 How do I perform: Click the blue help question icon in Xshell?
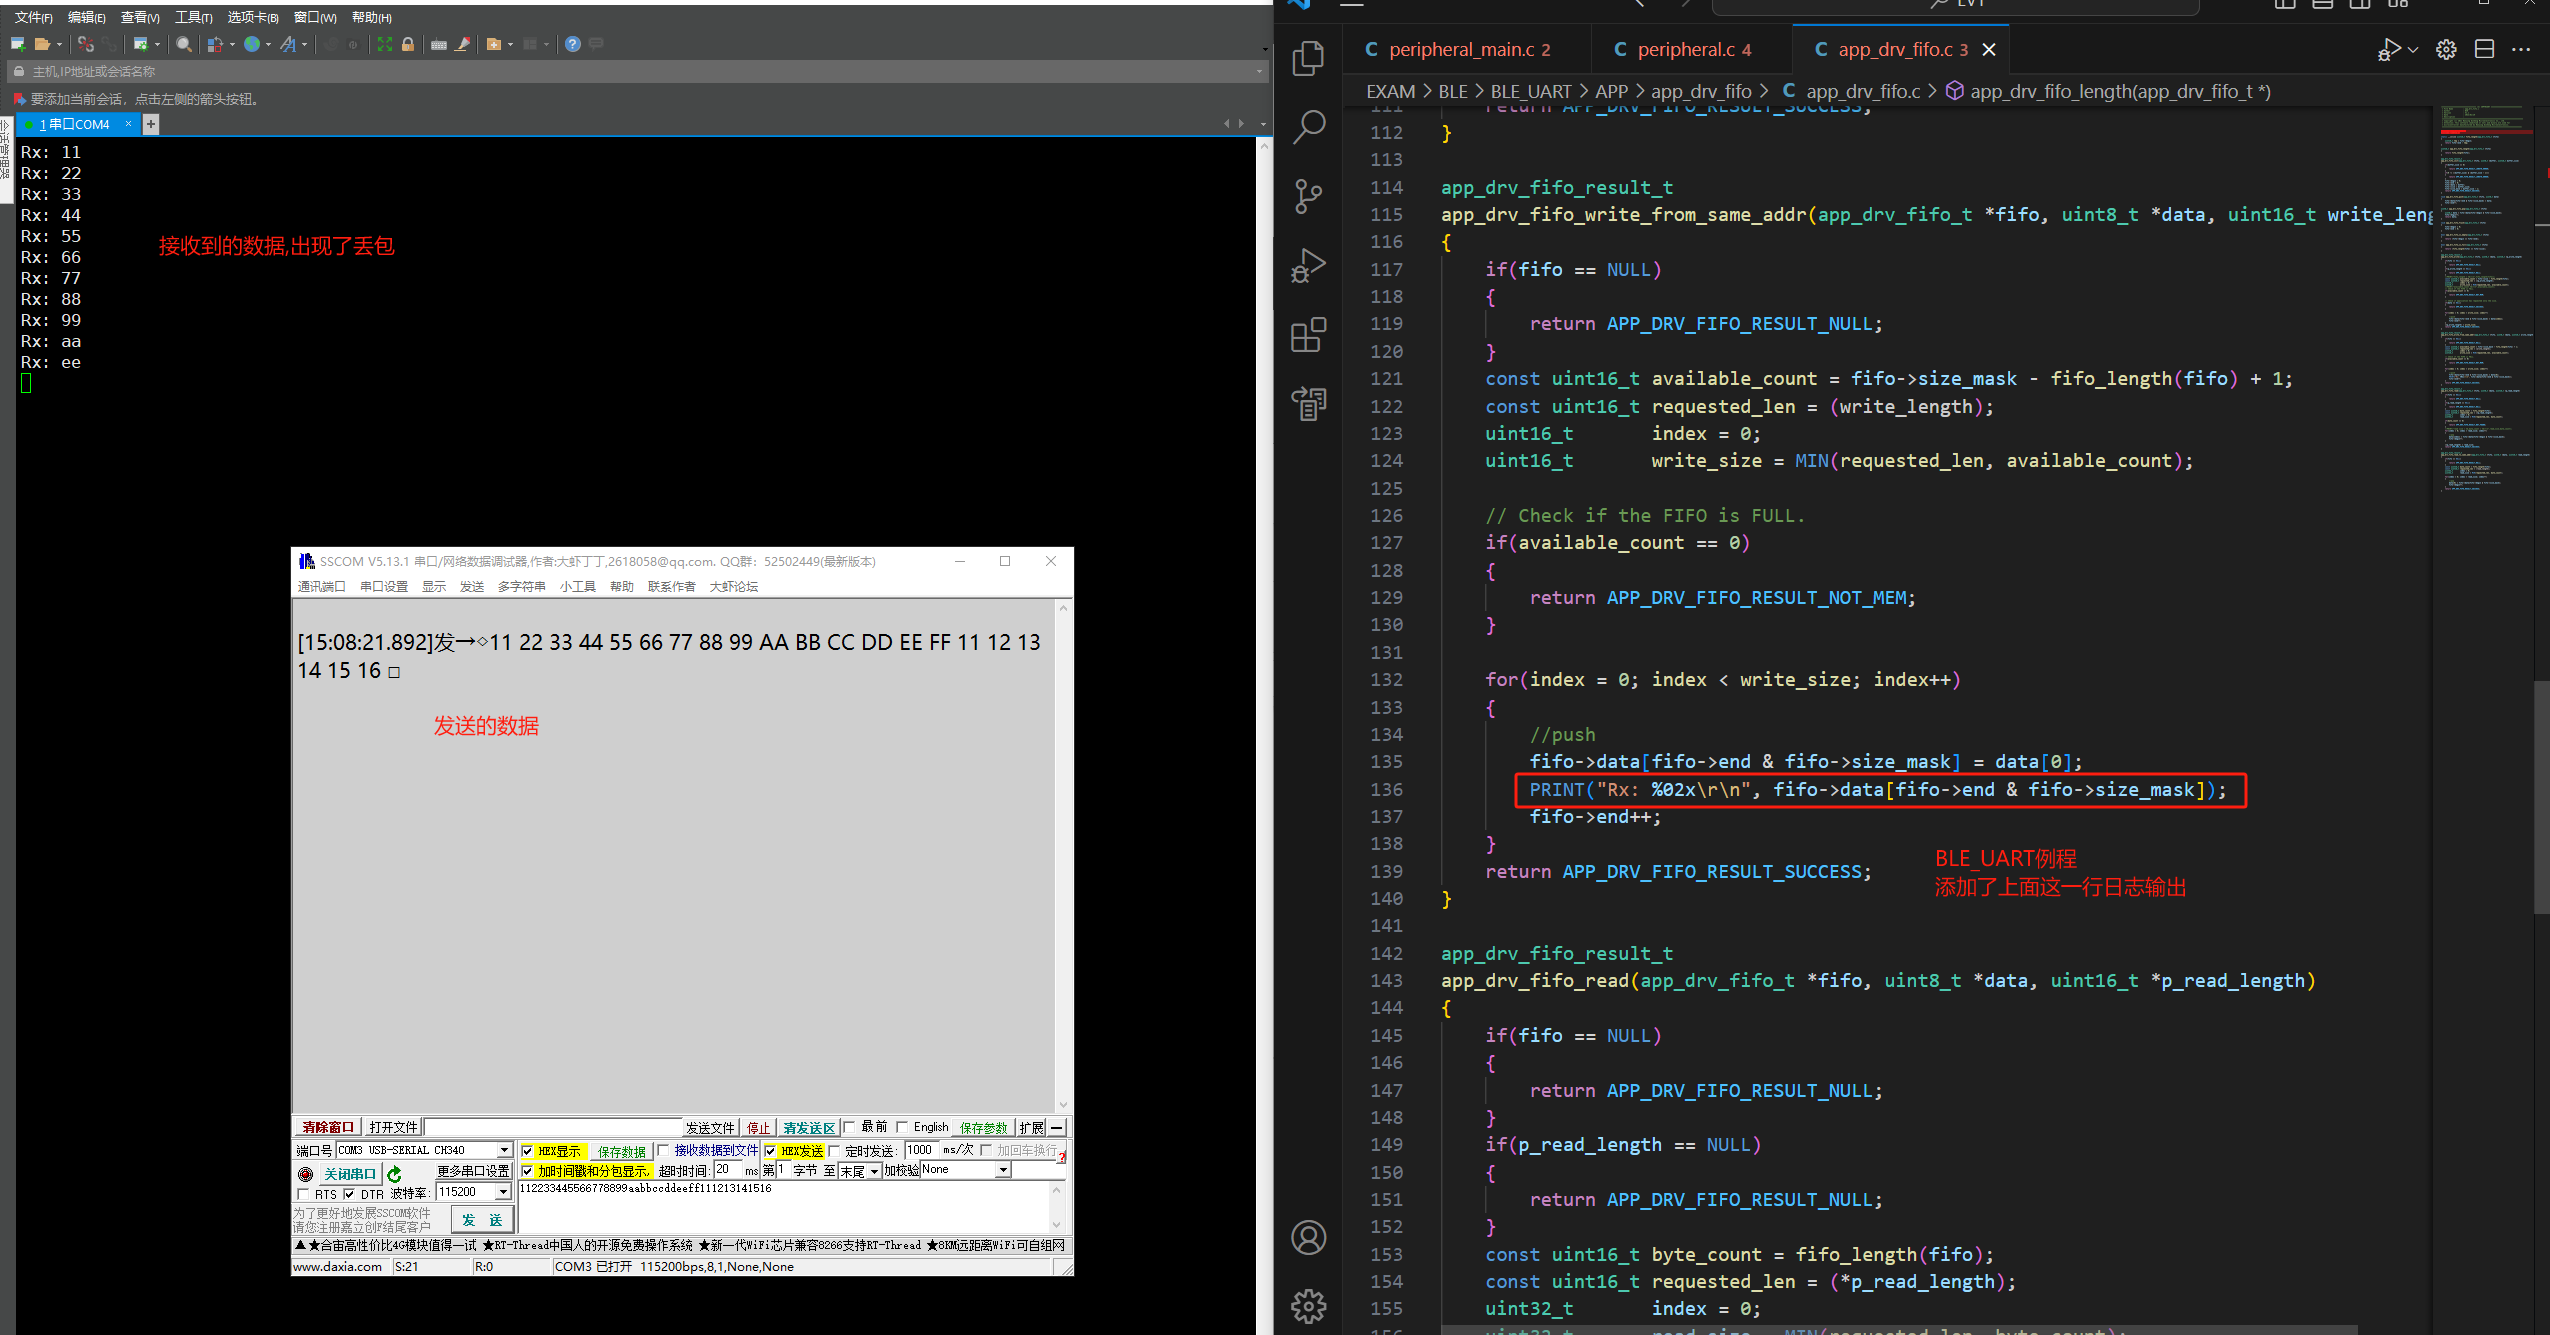pos(573,44)
